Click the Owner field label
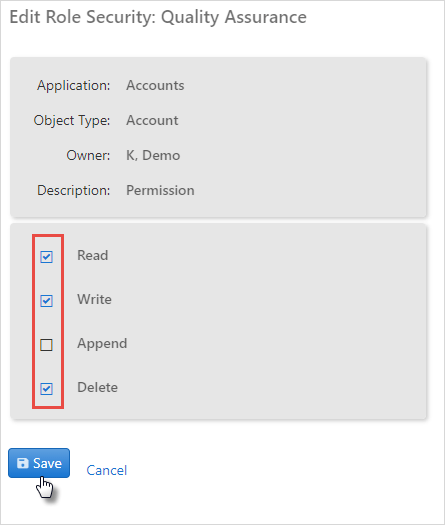Image resolution: width=445 pixels, height=525 pixels. tap(88, 155)
